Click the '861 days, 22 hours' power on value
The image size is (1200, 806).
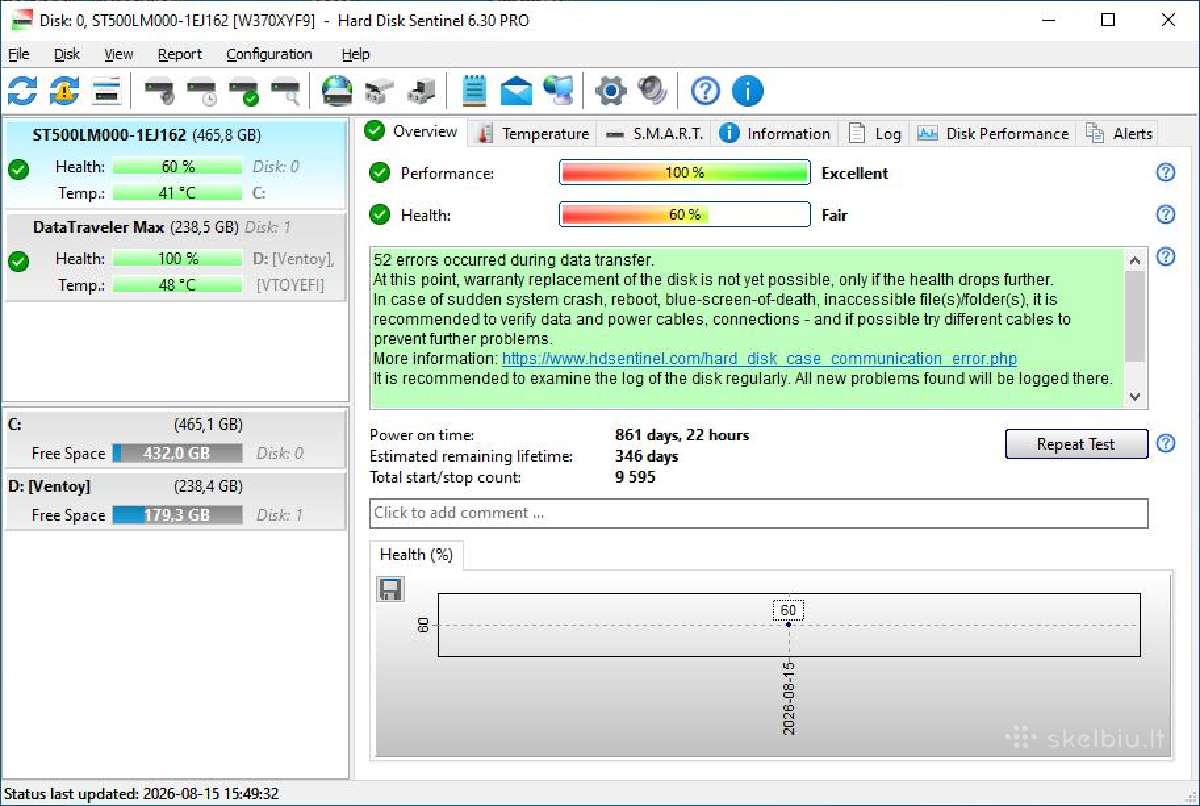tap(682, 435)
